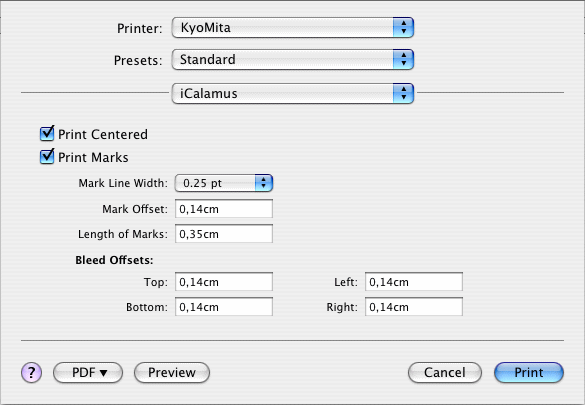Click the Mark Line Width stepper arrows
Image resolution: width=585 pixels, height=405 pixels.
coord(264,183)
